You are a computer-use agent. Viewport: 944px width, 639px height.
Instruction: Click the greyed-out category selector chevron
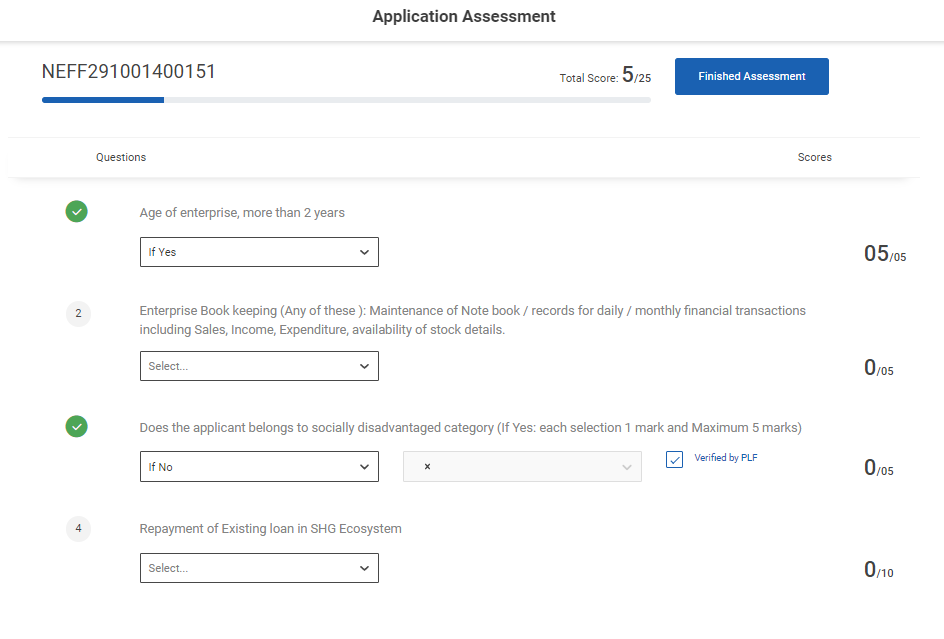coord(627,467)
